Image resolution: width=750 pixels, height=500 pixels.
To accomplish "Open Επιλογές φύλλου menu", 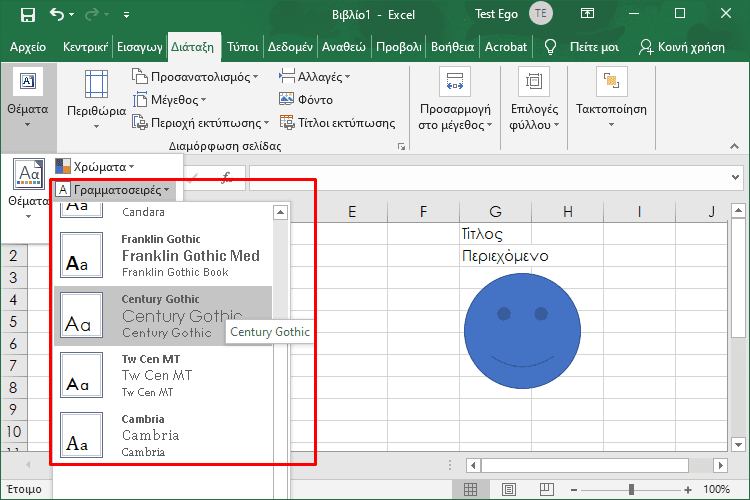I will pyautogui.click(x=534, y=100).
